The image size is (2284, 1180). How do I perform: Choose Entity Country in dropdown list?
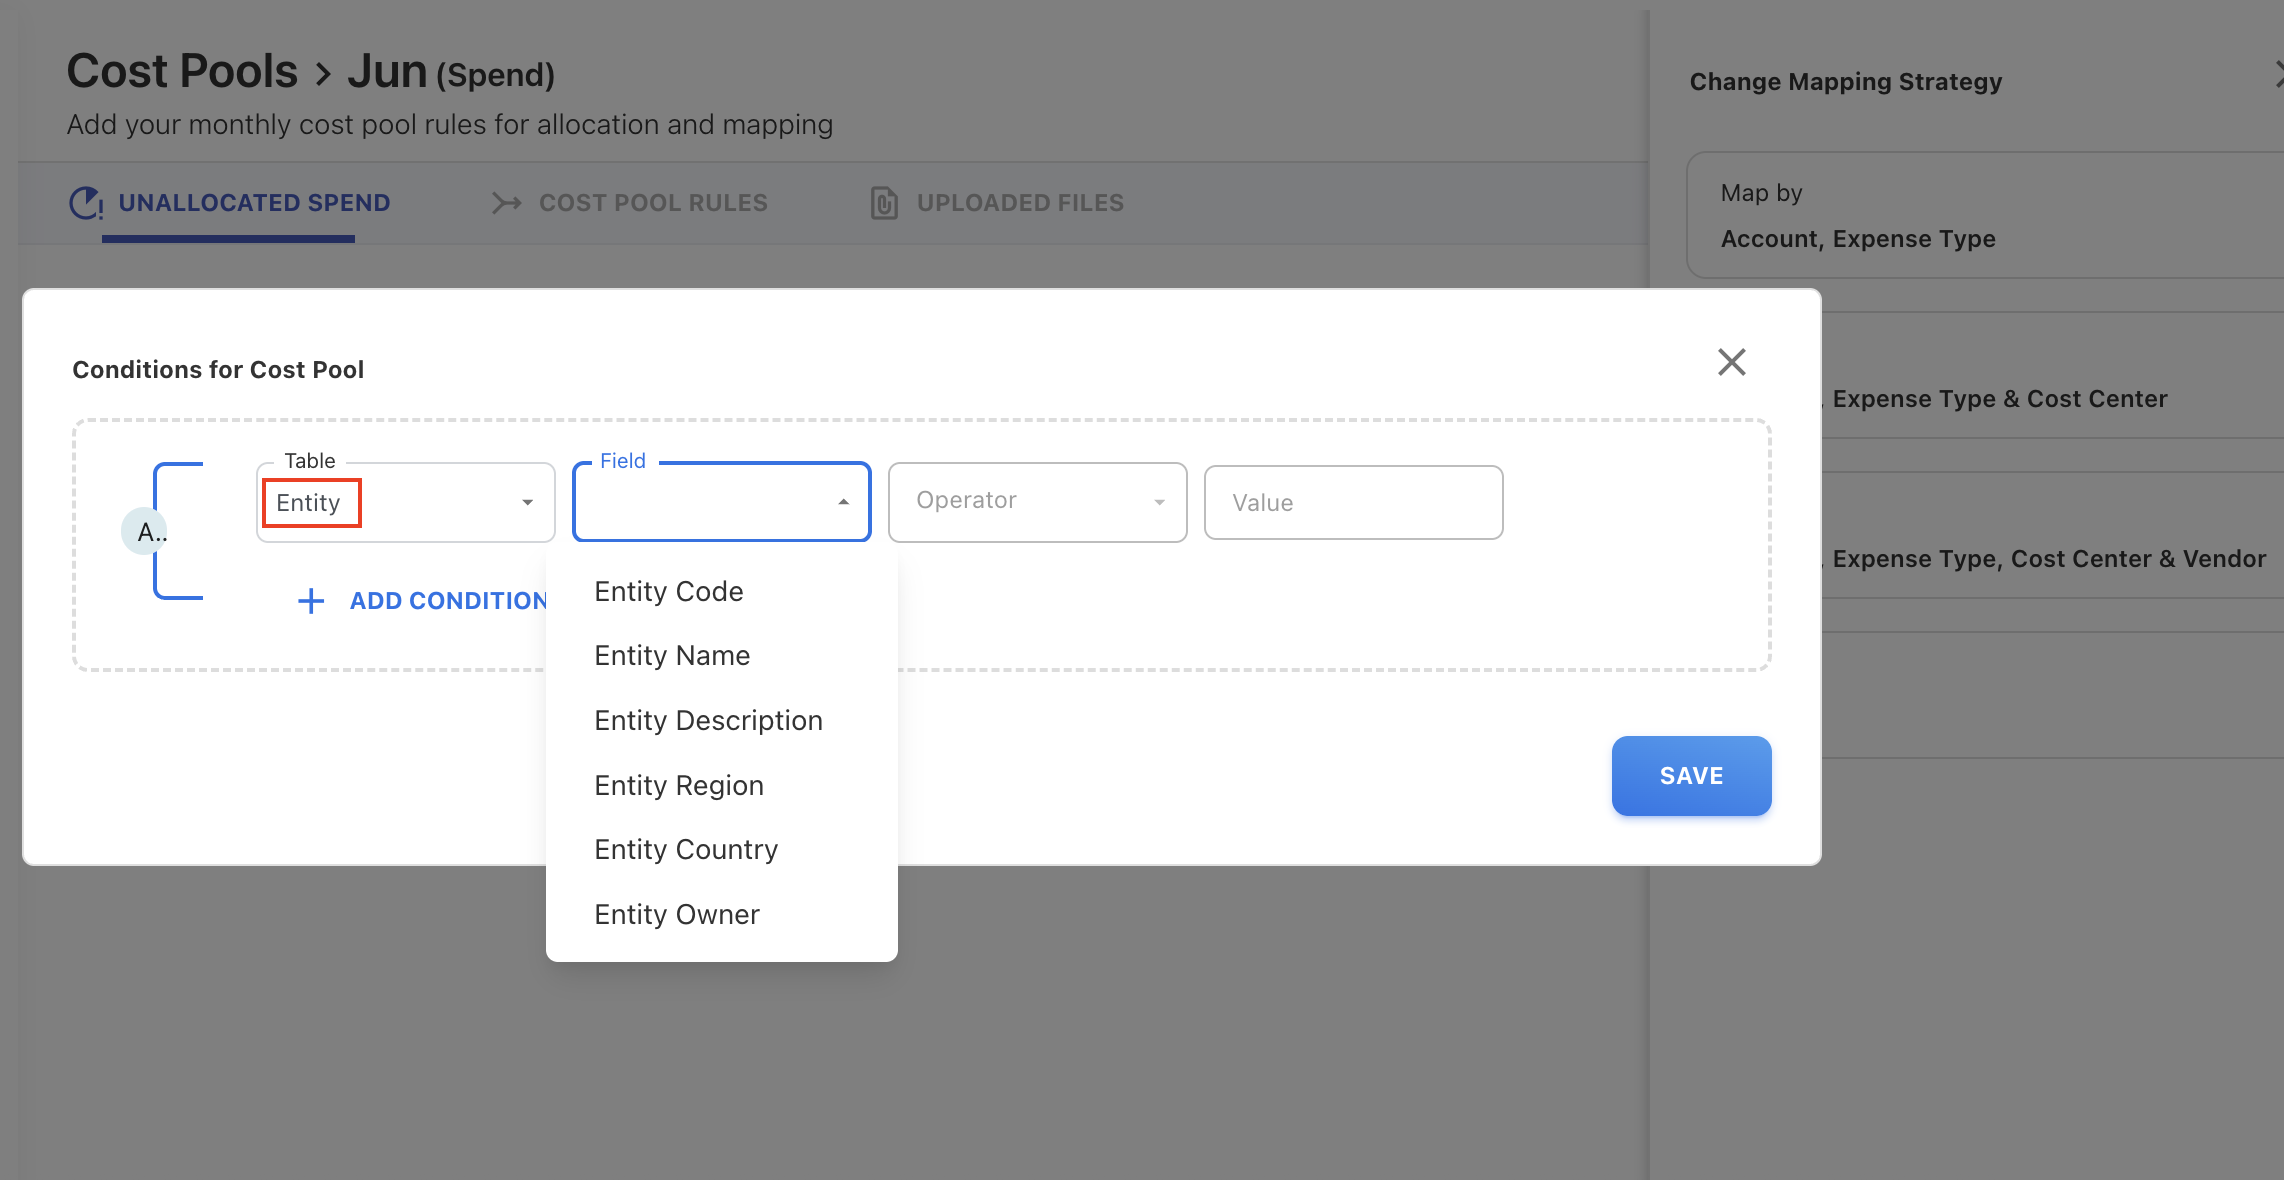click(x=686, y=850)
